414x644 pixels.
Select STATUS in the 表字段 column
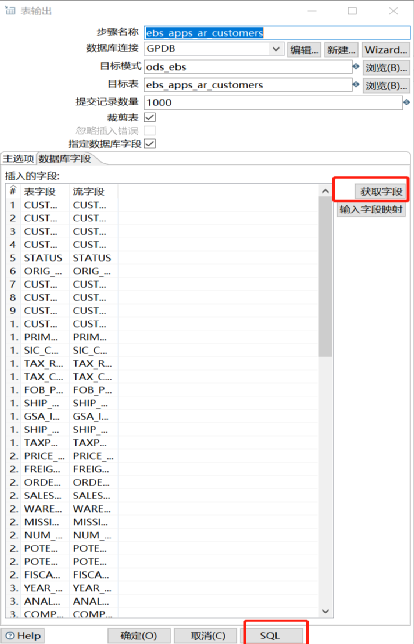click(x=43, y=258)
